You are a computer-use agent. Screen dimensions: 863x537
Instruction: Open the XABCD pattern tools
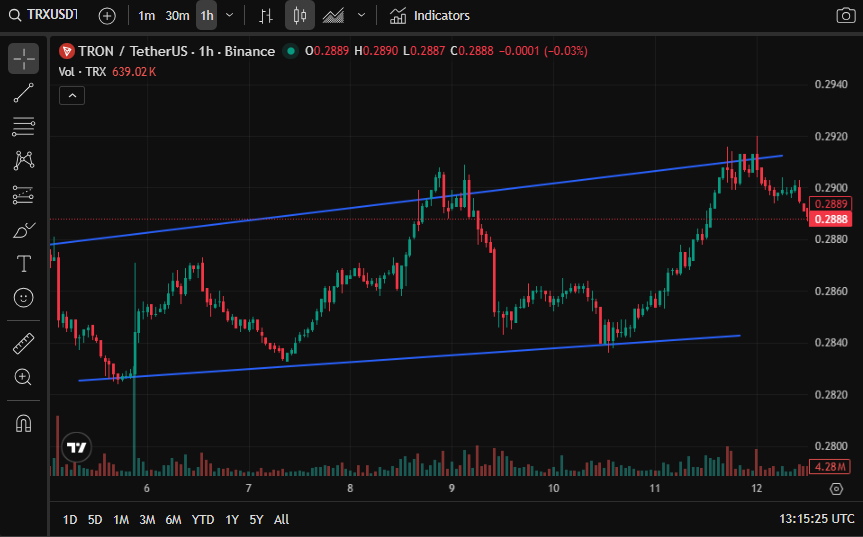[23, 161]
